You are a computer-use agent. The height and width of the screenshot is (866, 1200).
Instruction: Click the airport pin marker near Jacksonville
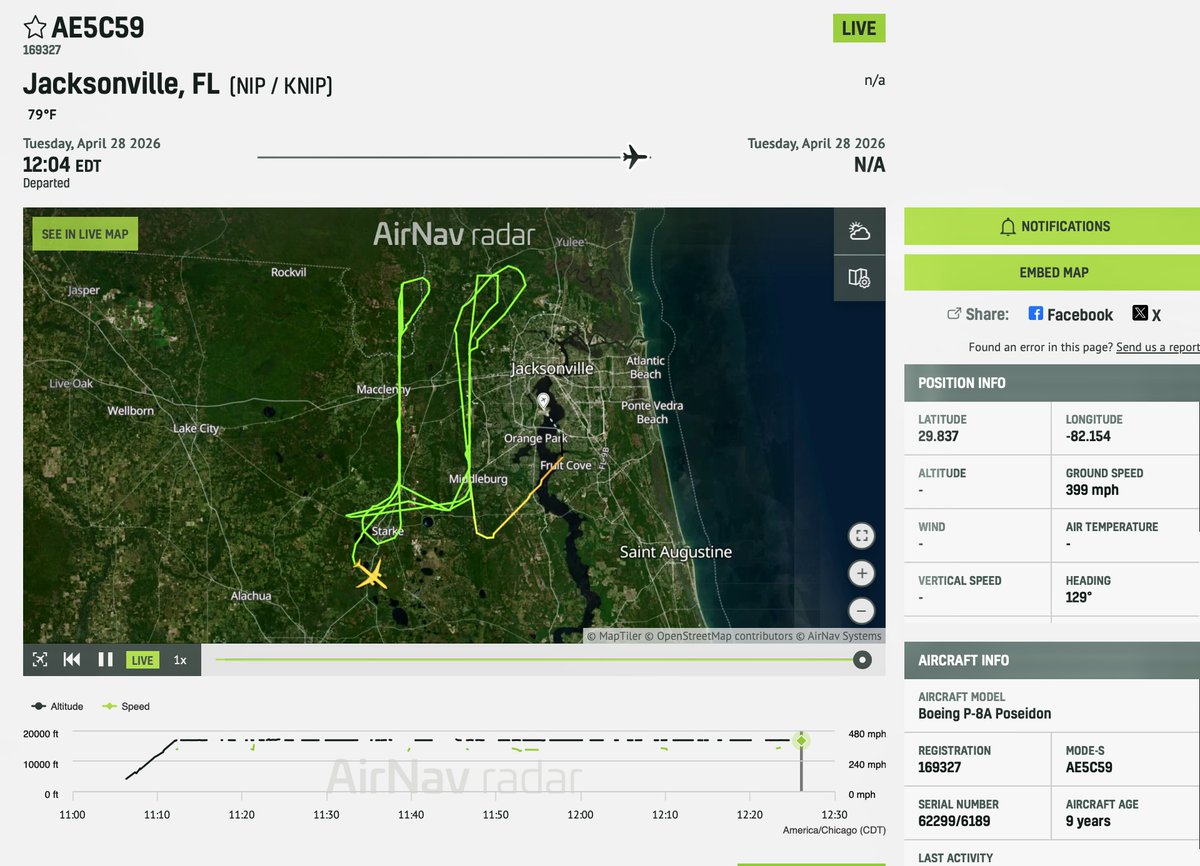tap(543, 403)
